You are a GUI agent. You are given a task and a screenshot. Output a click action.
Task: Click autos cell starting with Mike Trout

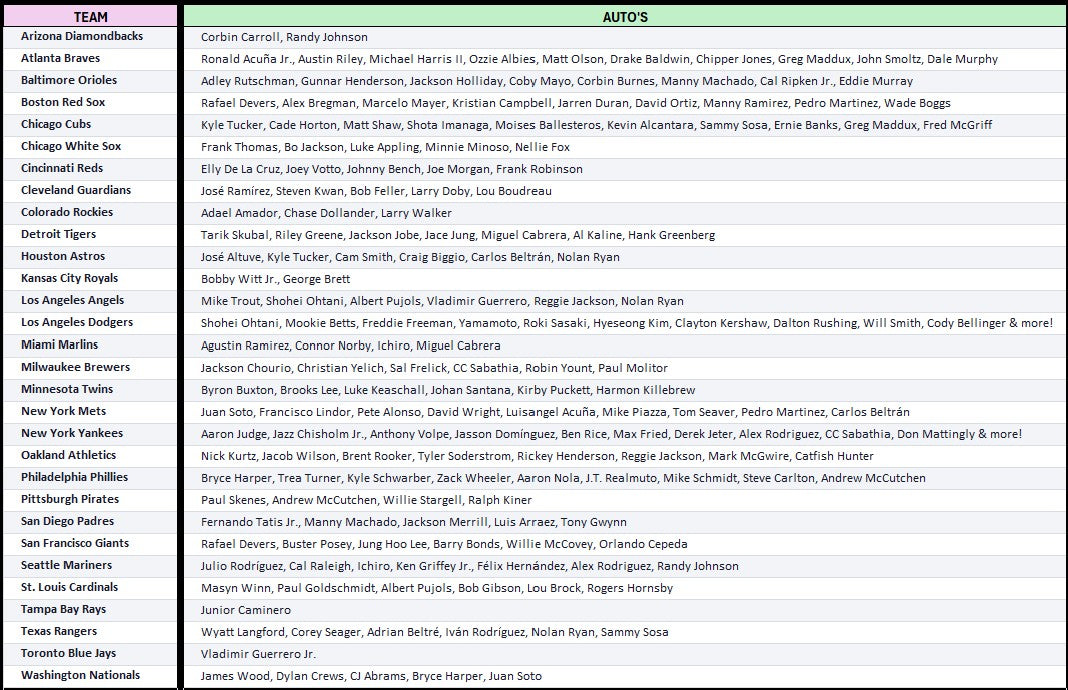(x=625, y=301)
